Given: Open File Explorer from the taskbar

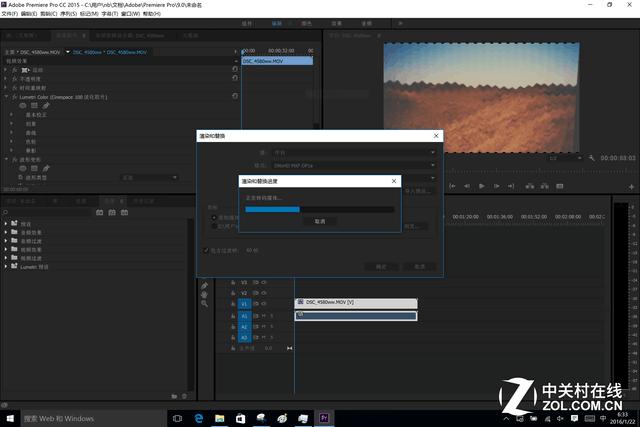Looking at the screenshot, I should 220,418.
